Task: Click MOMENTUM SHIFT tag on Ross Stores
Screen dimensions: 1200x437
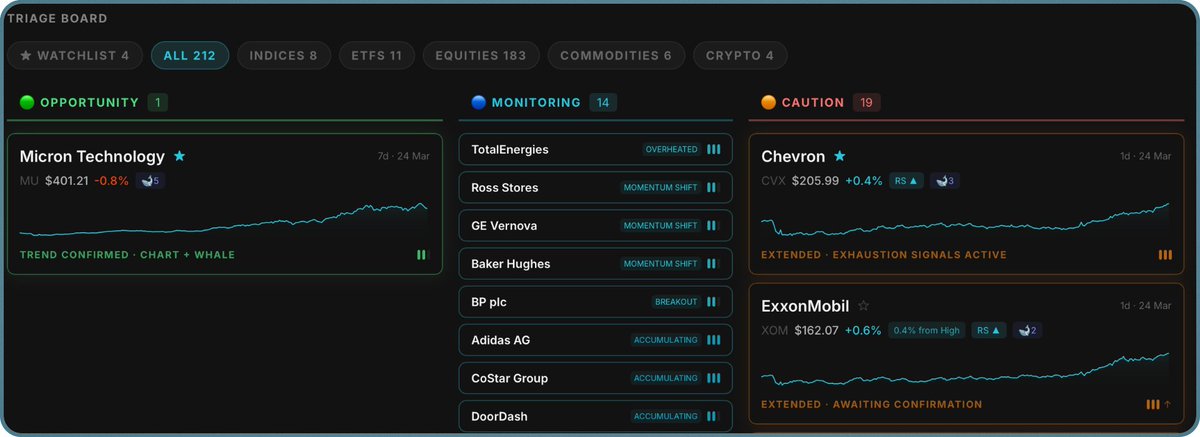Action: pyautogui.click(x=660, y=187)
